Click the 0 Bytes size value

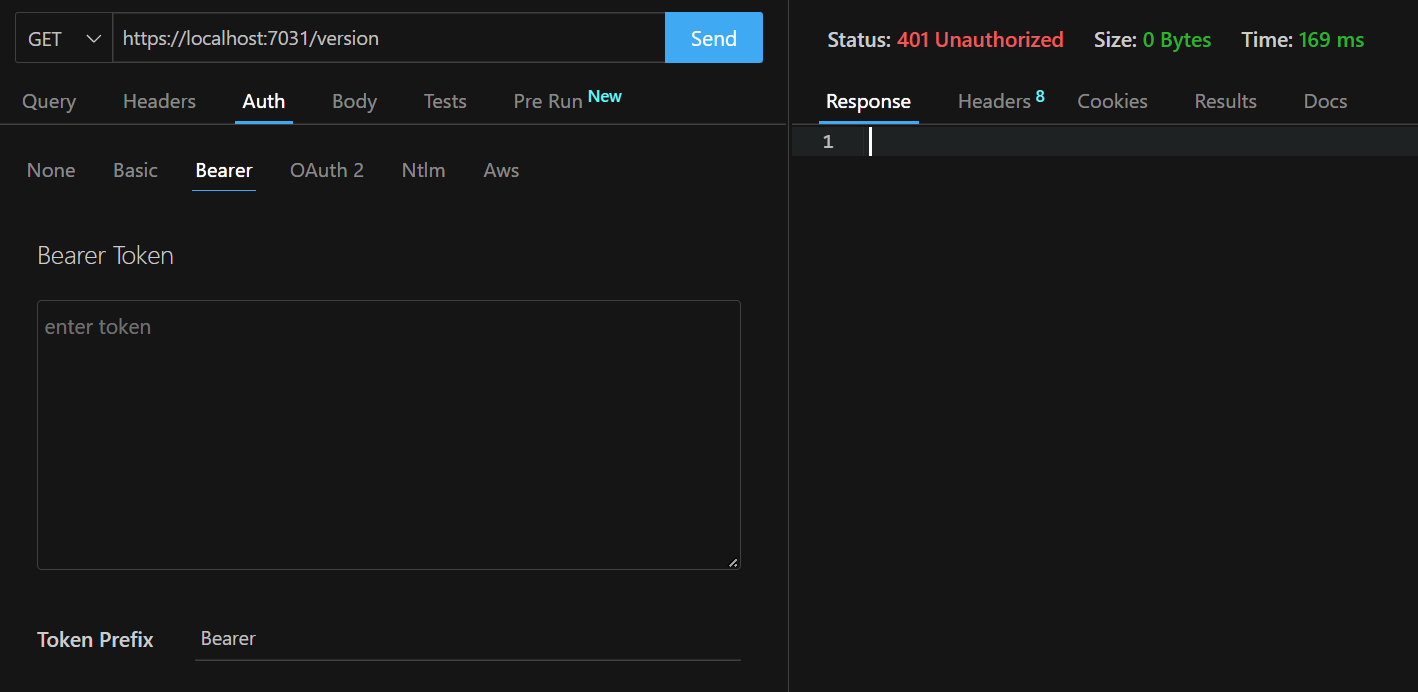[1177, 40]
